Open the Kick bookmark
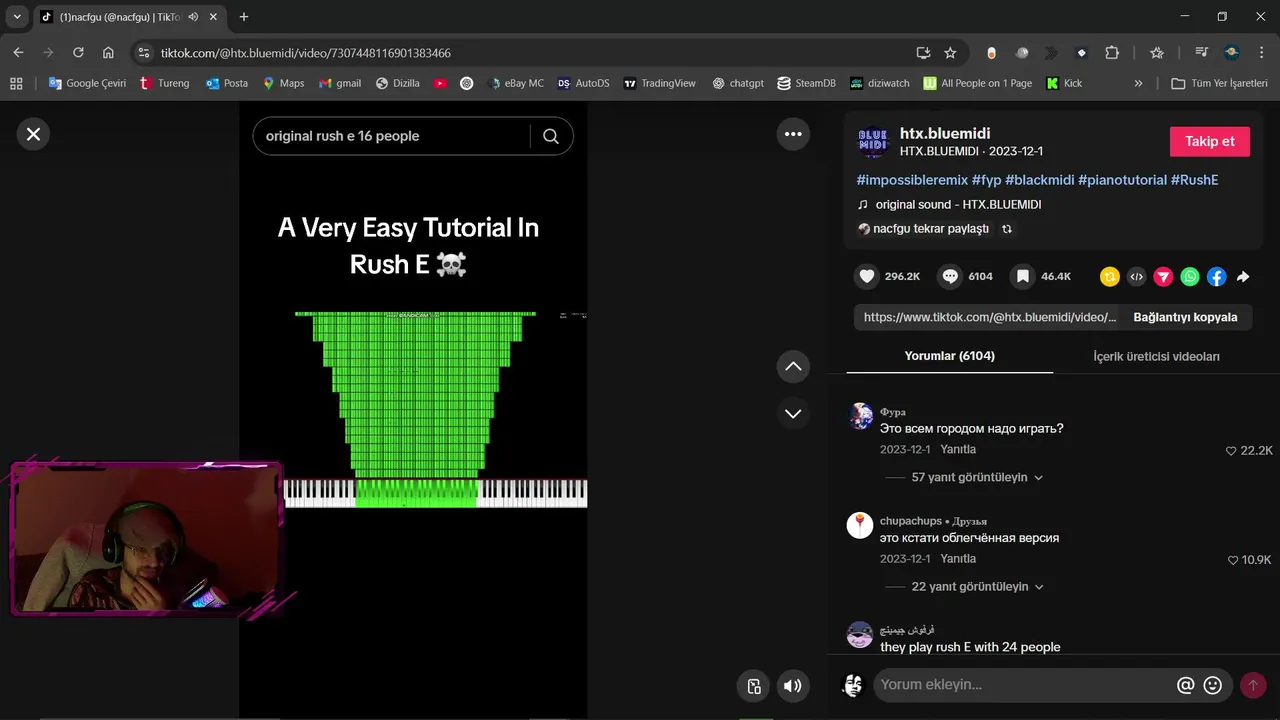The height and width of the screenshot is (720, 1280). (1064, 83)
